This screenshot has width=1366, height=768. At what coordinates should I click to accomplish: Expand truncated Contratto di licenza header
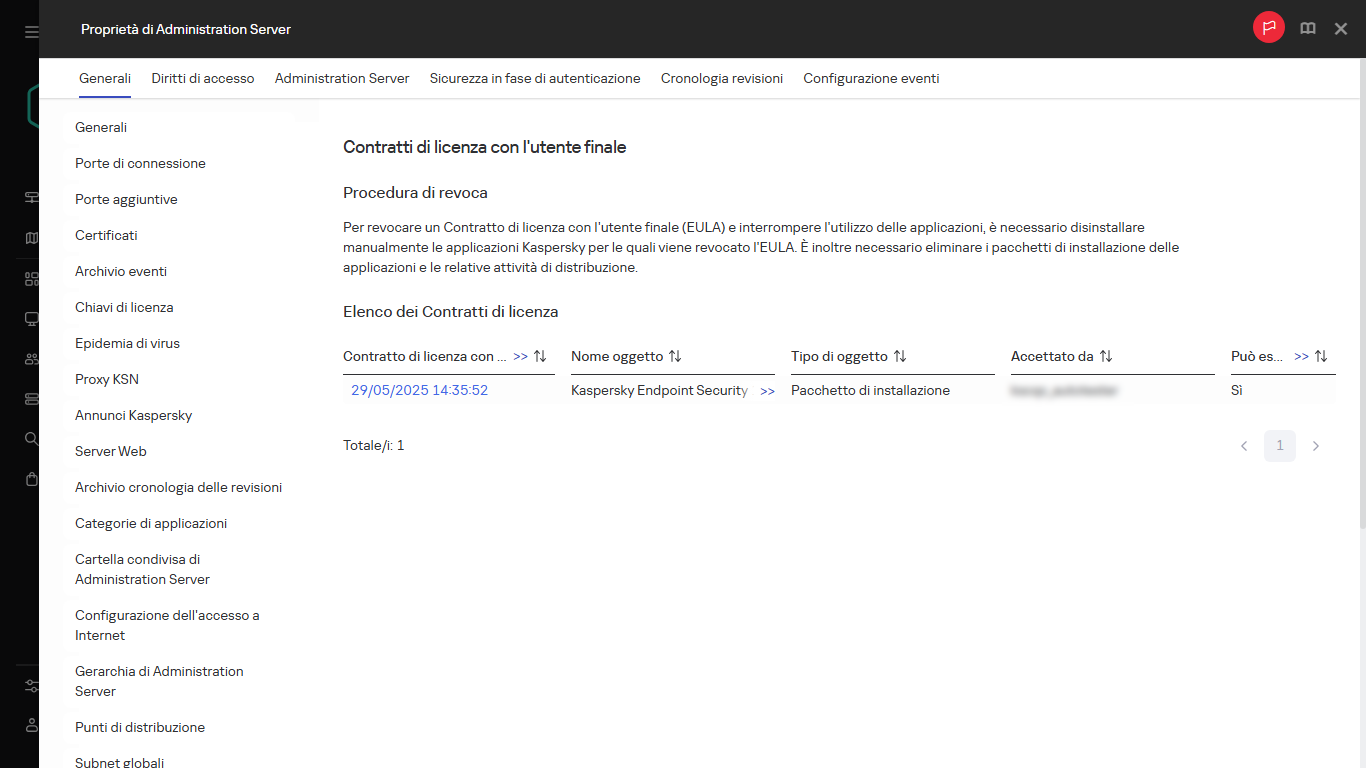pos(520,357)
